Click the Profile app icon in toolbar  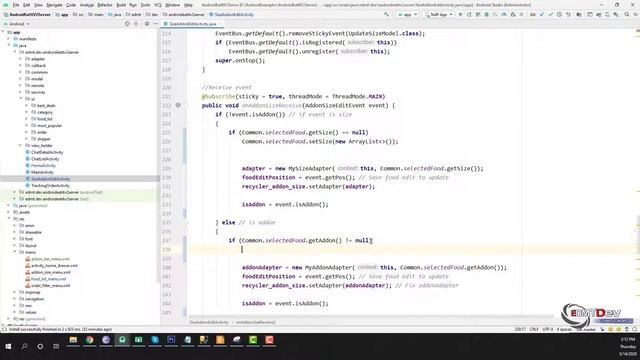click(x=503, y=14)
